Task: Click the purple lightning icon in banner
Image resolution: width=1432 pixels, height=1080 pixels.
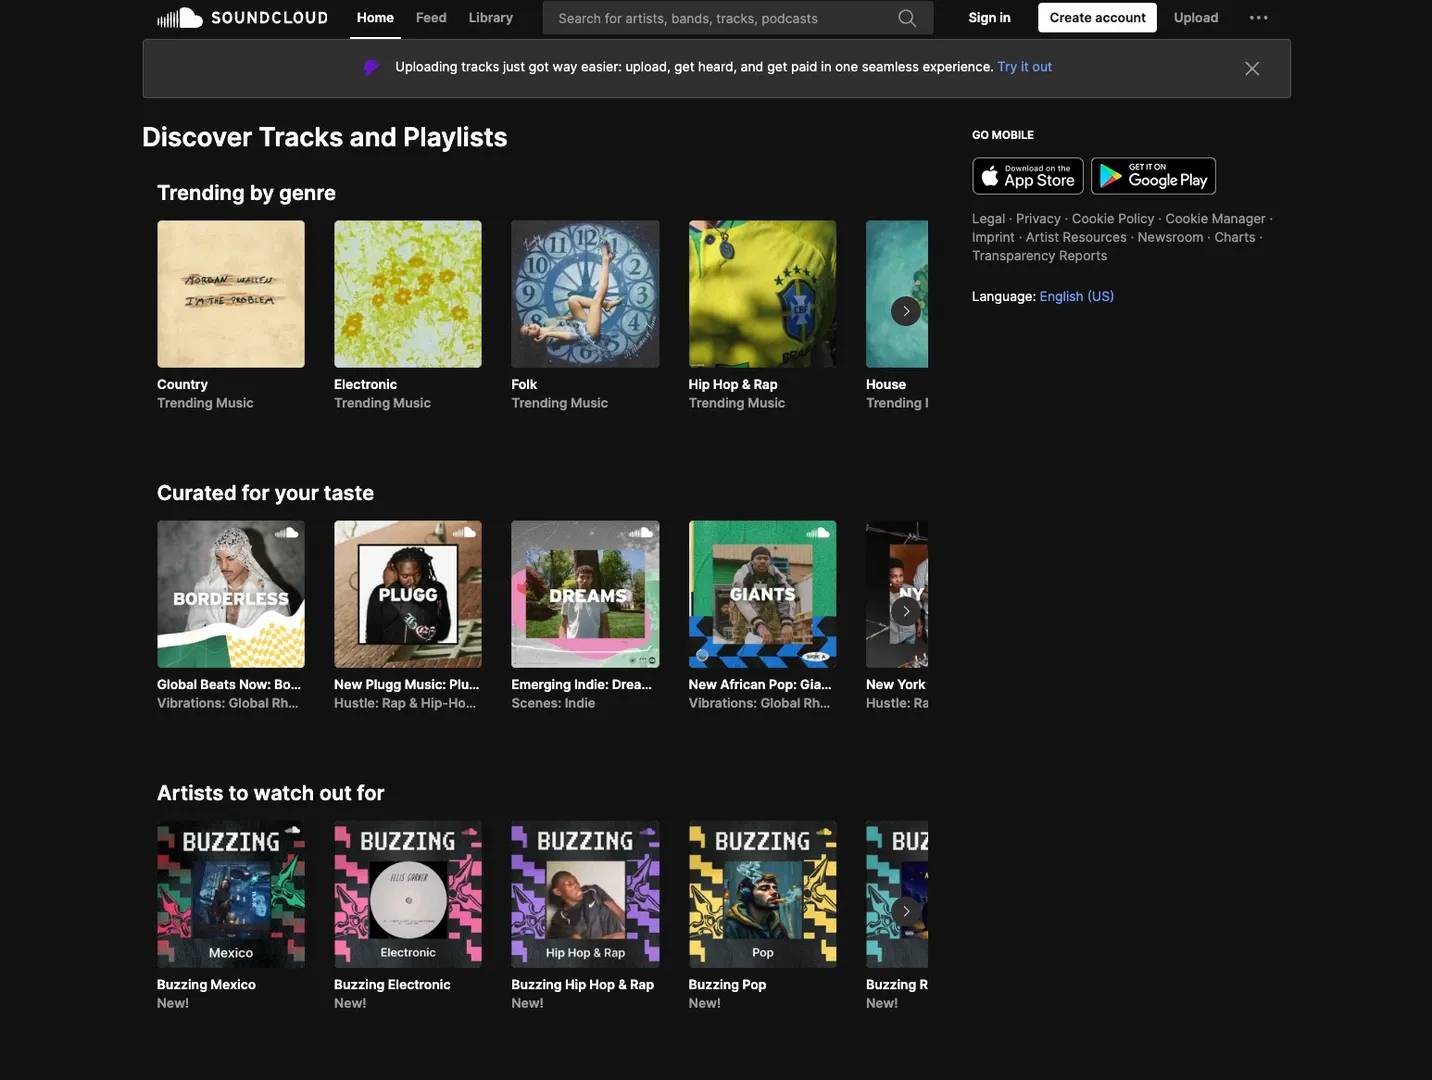Action: tap(371, 67)
